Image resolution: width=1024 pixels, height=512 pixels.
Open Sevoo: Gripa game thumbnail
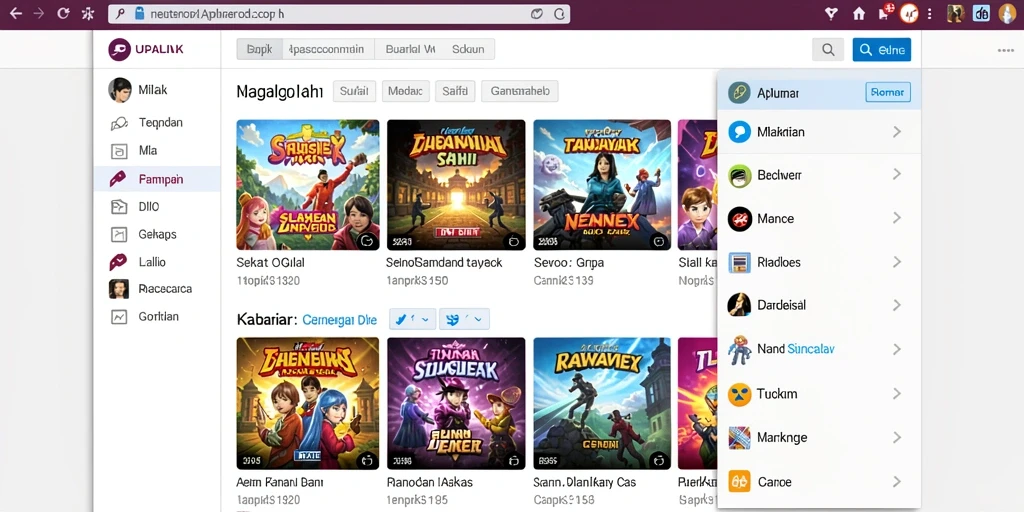point(602,185)
